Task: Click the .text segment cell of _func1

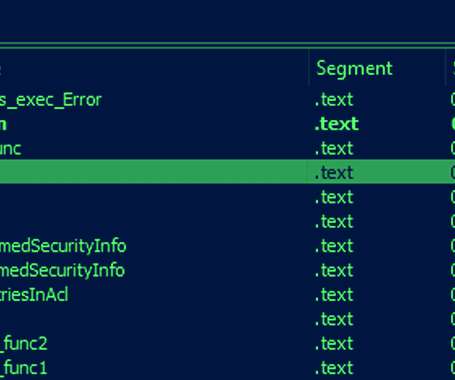Action: pyautogui.click(x=334, y=368)
